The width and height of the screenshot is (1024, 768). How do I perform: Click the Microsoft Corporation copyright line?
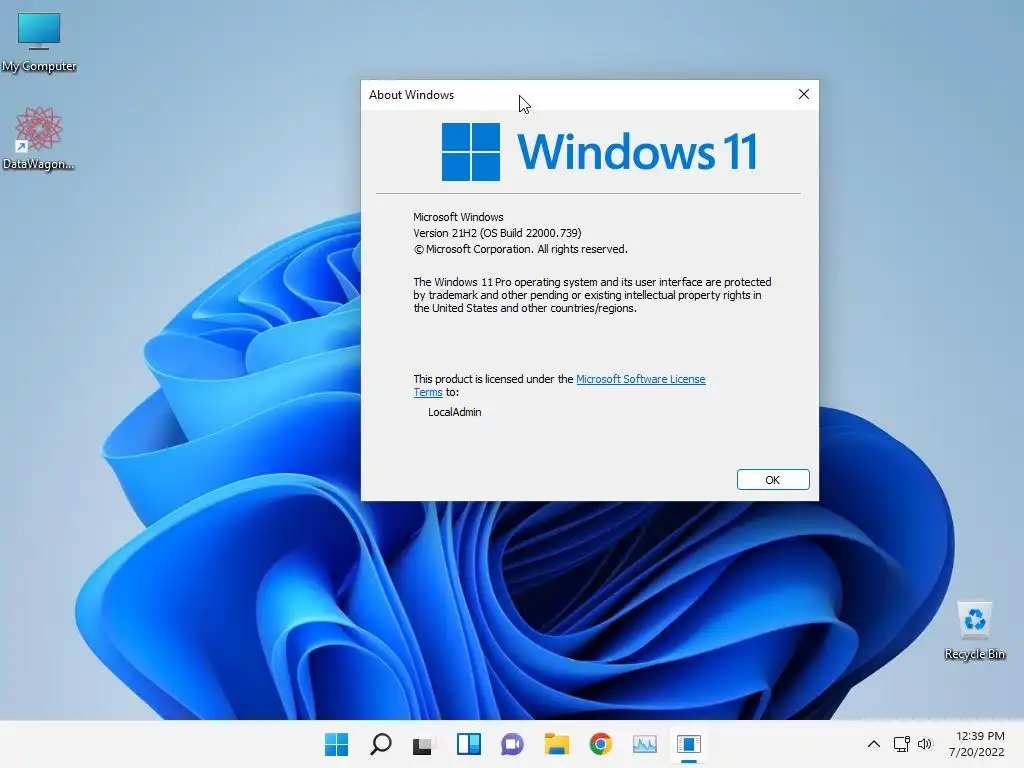point(520,249)
